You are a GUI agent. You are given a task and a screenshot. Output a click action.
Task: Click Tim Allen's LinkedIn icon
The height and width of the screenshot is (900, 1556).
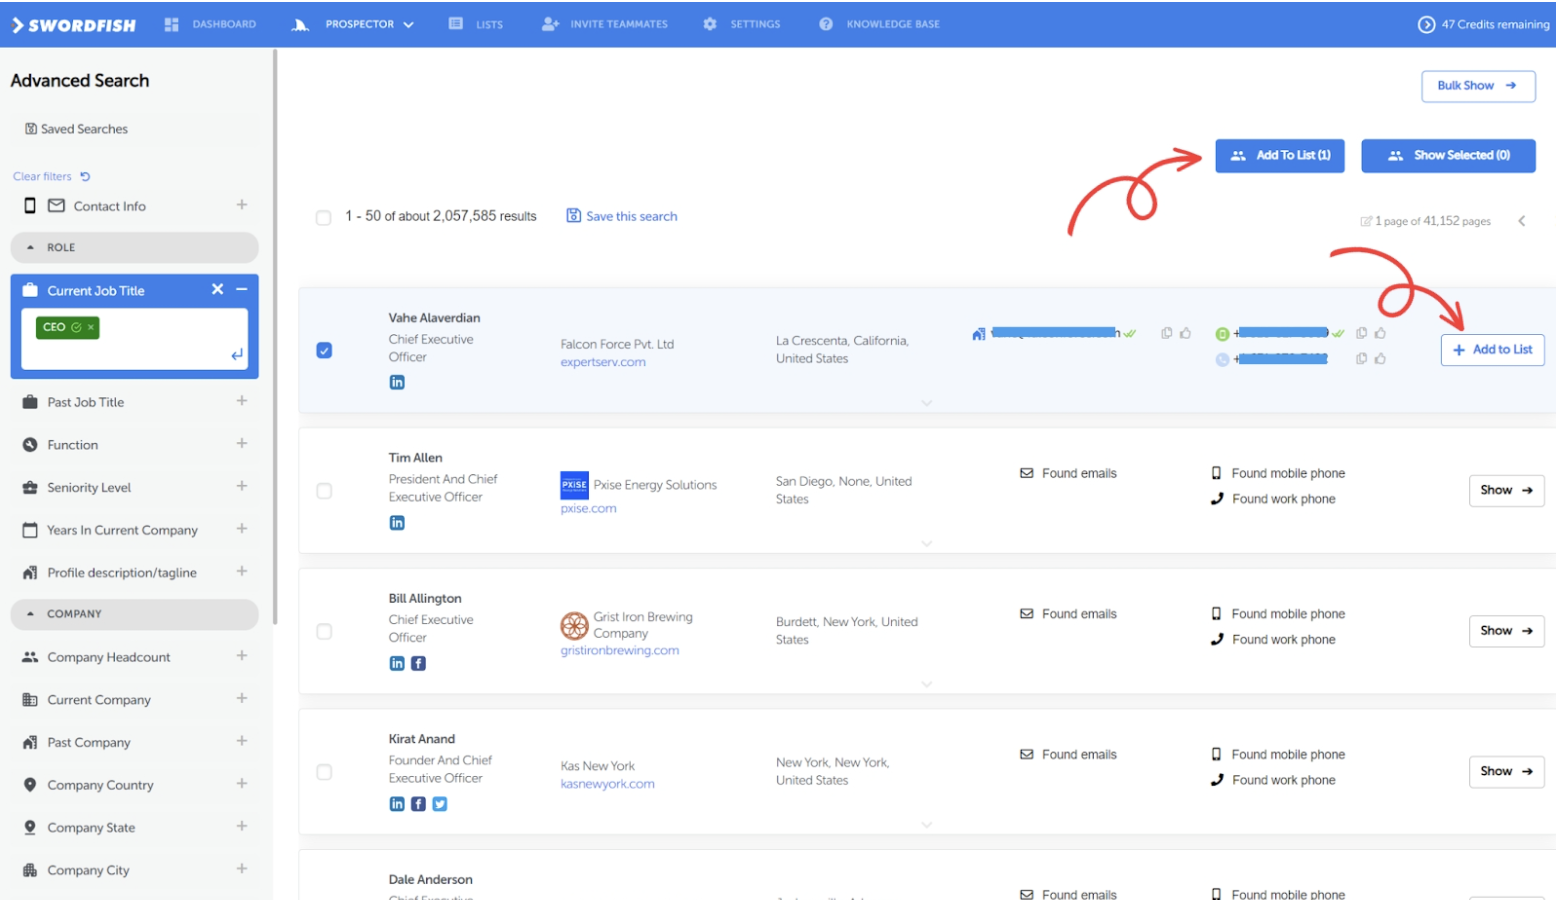click(x=397, y=523)
